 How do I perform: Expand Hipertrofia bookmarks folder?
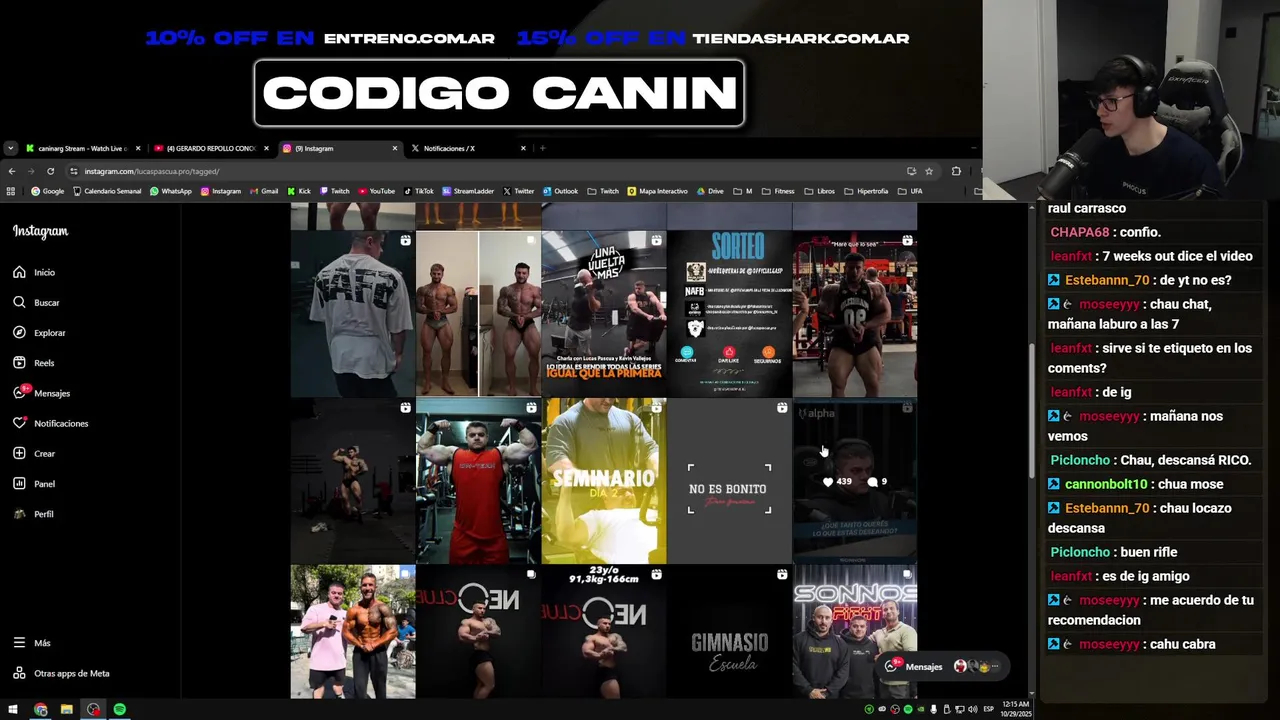[x=866, y=191]
